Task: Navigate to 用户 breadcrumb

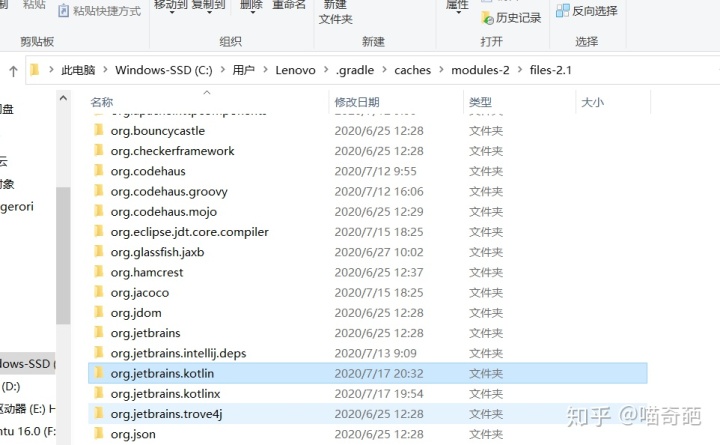Action: 243,70
